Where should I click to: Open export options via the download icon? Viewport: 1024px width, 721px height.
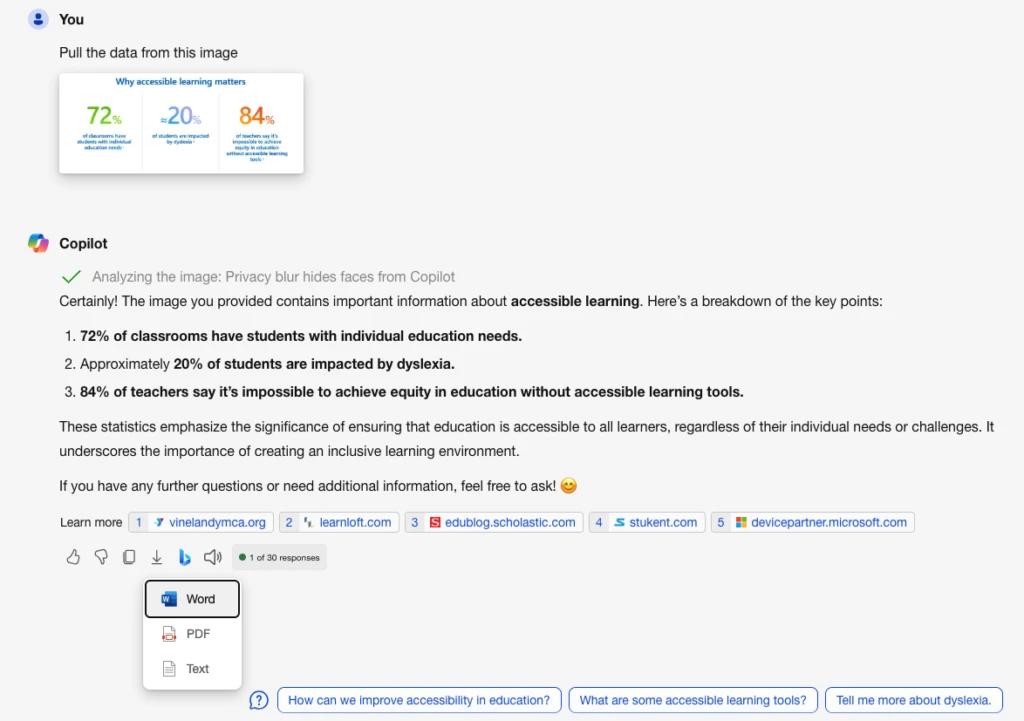click(157, 557)
